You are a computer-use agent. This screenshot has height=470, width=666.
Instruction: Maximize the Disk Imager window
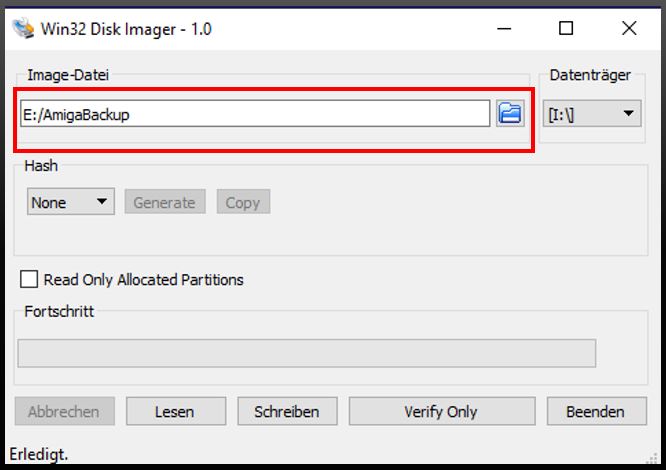566,28
